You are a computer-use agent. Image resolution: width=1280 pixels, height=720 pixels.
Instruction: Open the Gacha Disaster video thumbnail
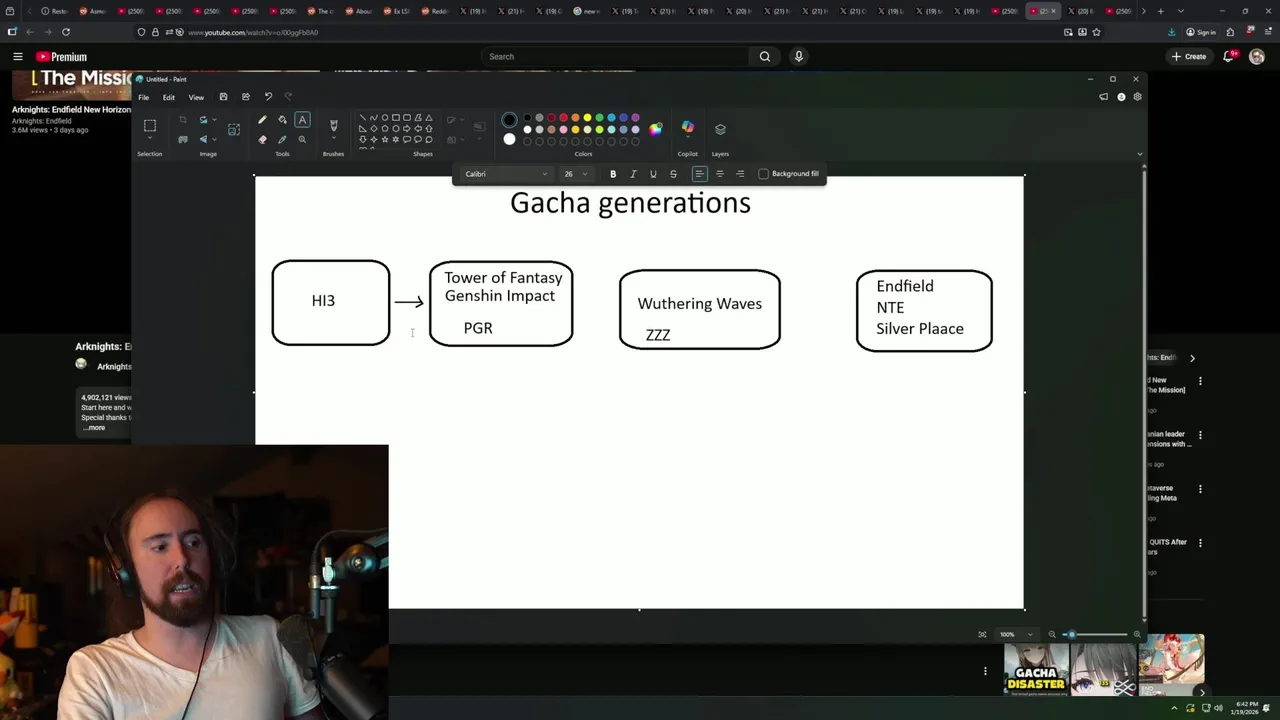click(1036, 669)
